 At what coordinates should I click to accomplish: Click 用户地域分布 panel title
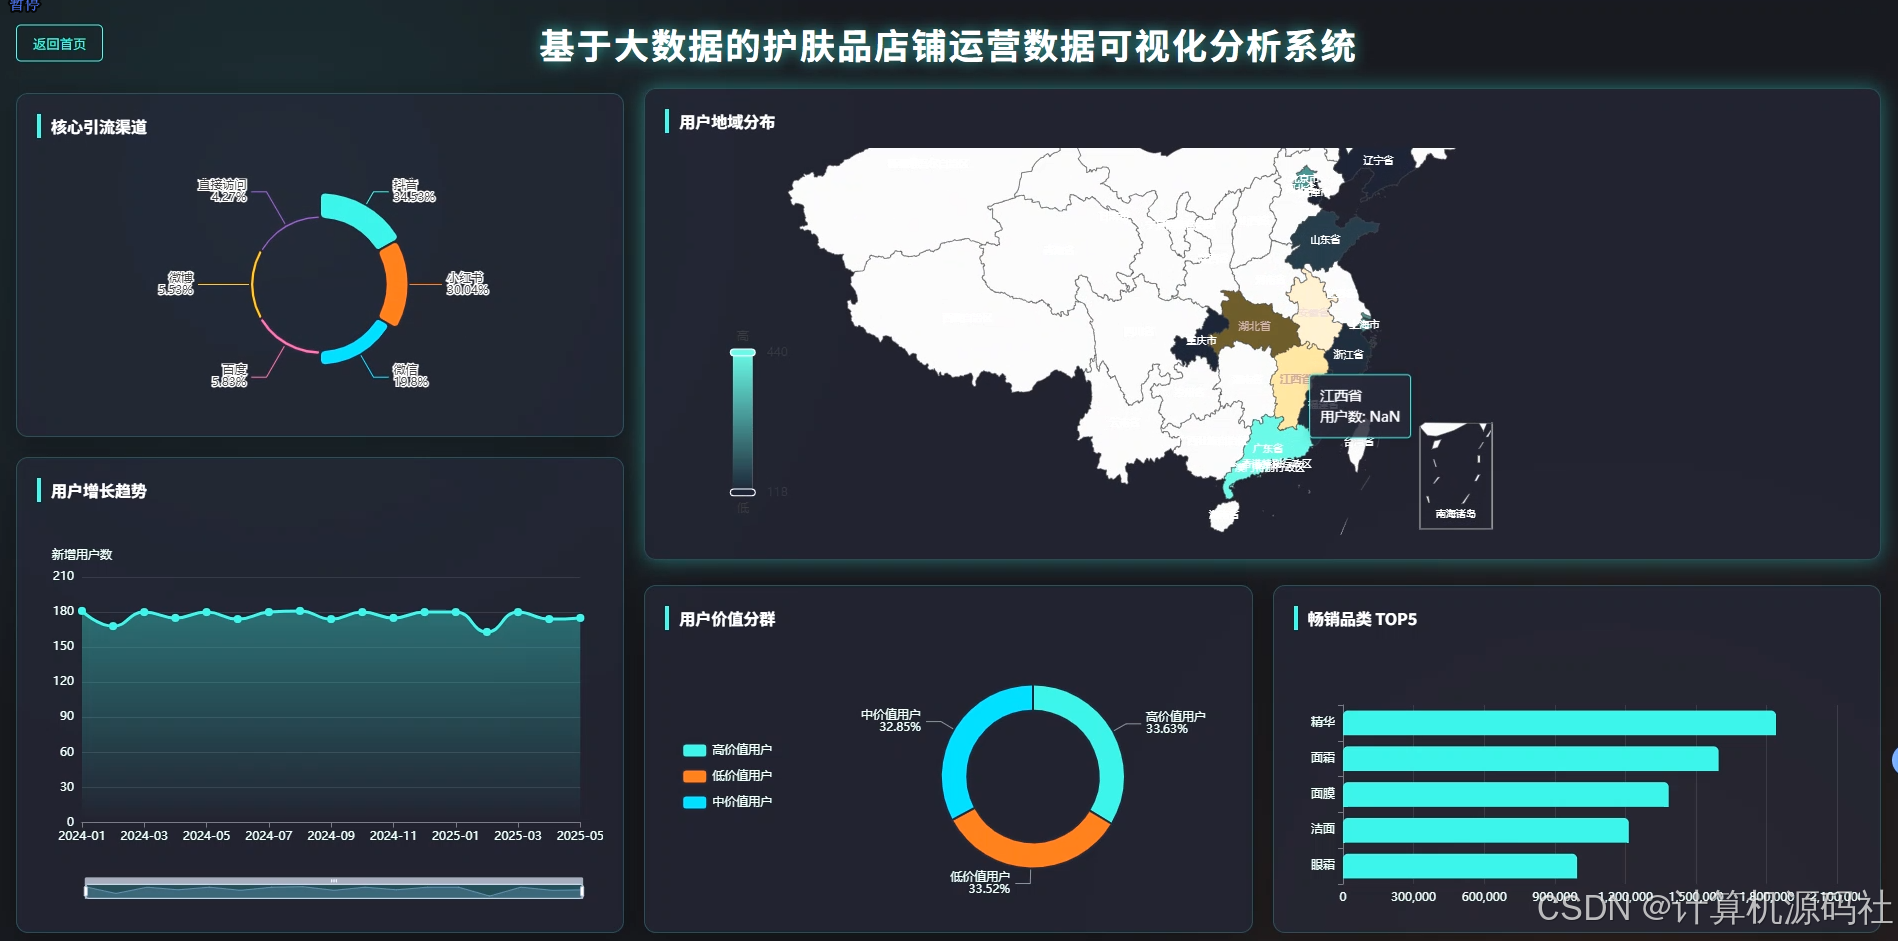pyautogui.click(x=727, y=122)
